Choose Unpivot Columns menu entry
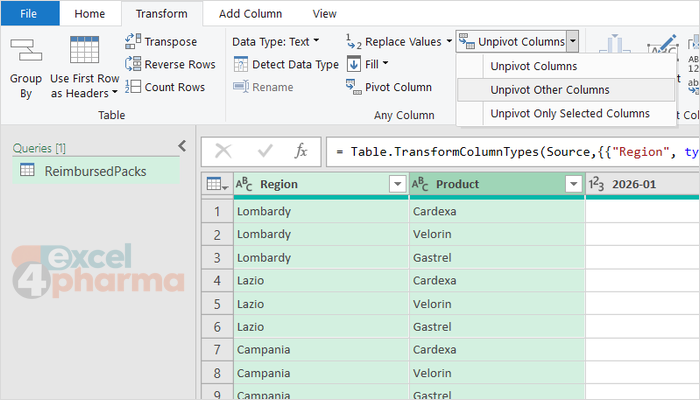This screenshot has width=700, height=400. click(566, 66)
